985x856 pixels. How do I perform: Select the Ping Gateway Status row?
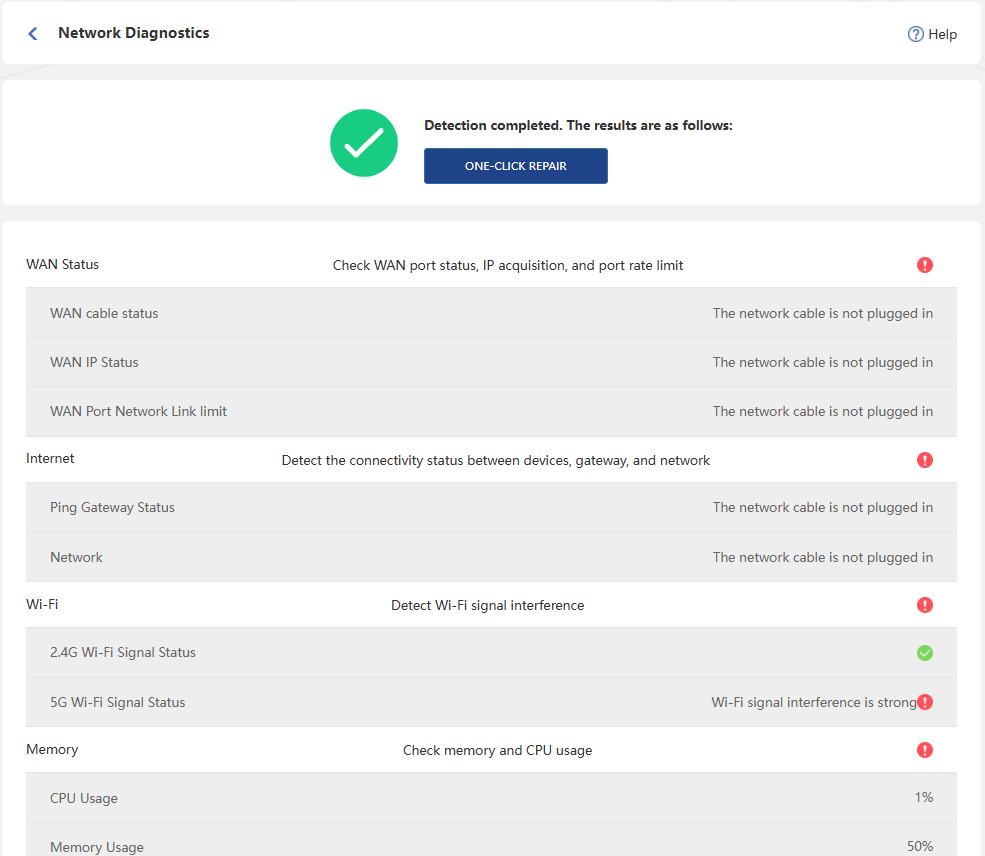[x=491, y=507]
